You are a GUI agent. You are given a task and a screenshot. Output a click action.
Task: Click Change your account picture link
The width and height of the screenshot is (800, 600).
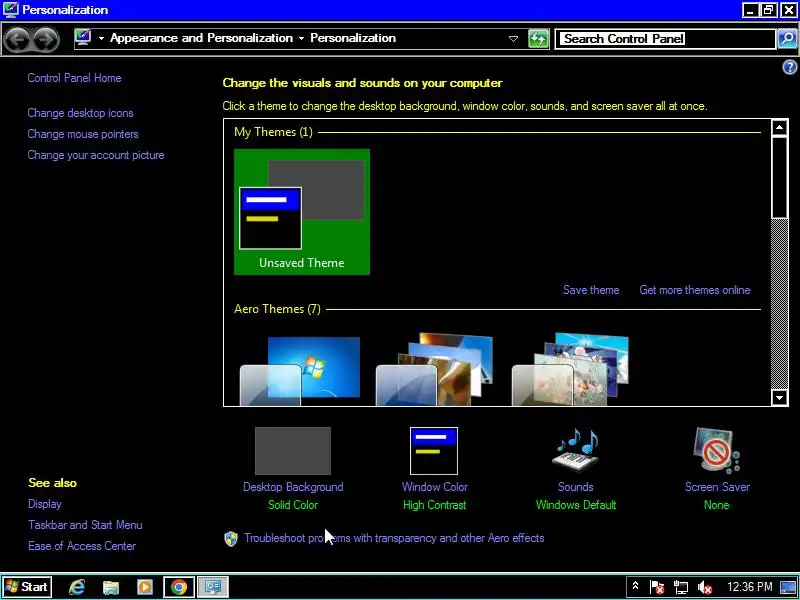click(x=96, y=155)
